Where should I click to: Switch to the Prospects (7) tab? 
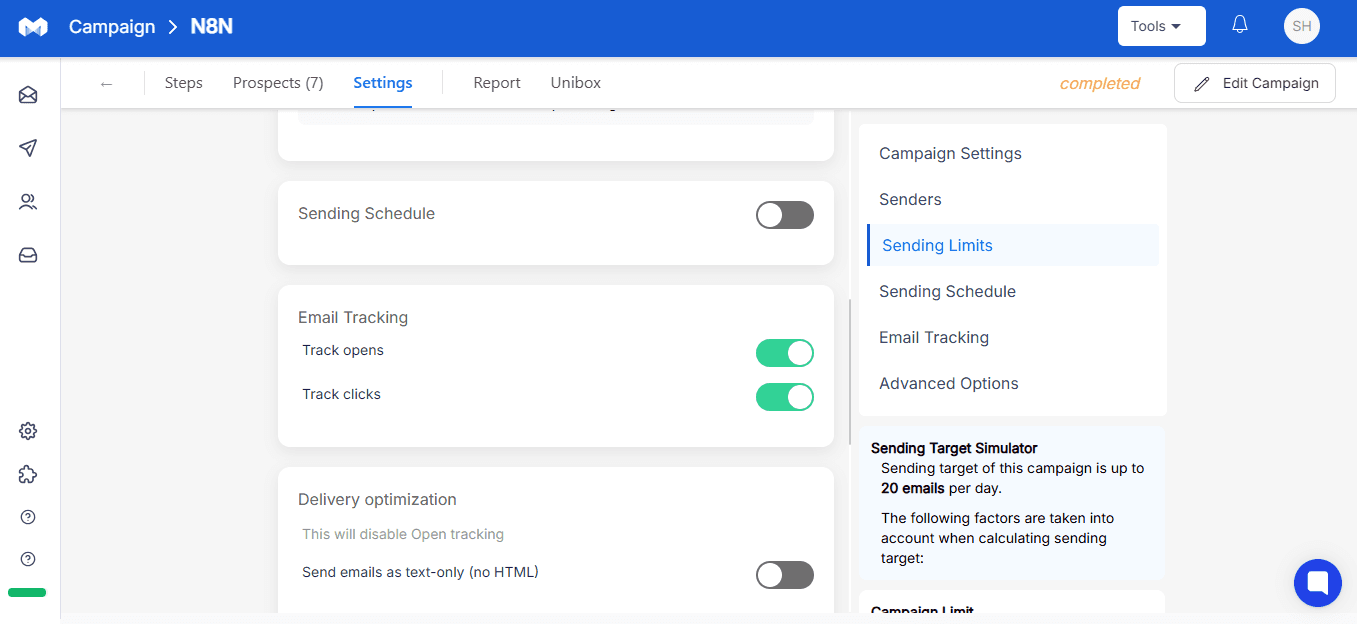(278, 83)
